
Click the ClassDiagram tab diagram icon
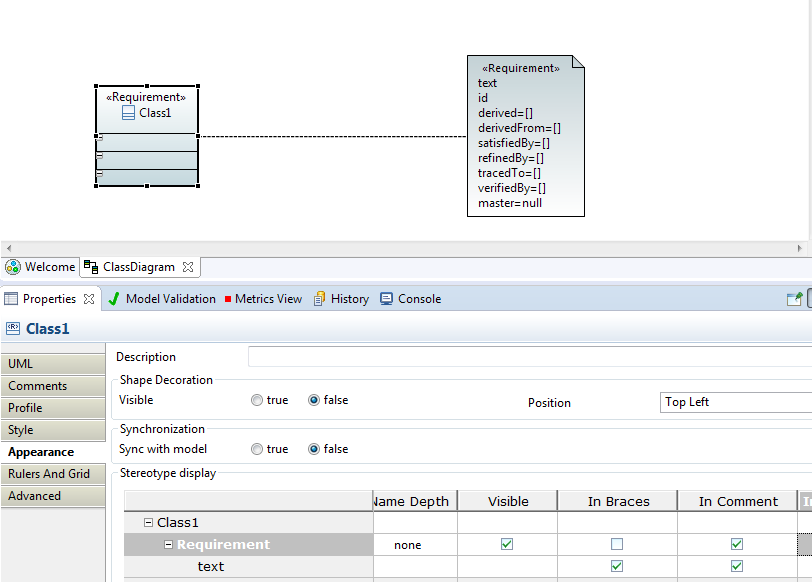pos(91,267)
